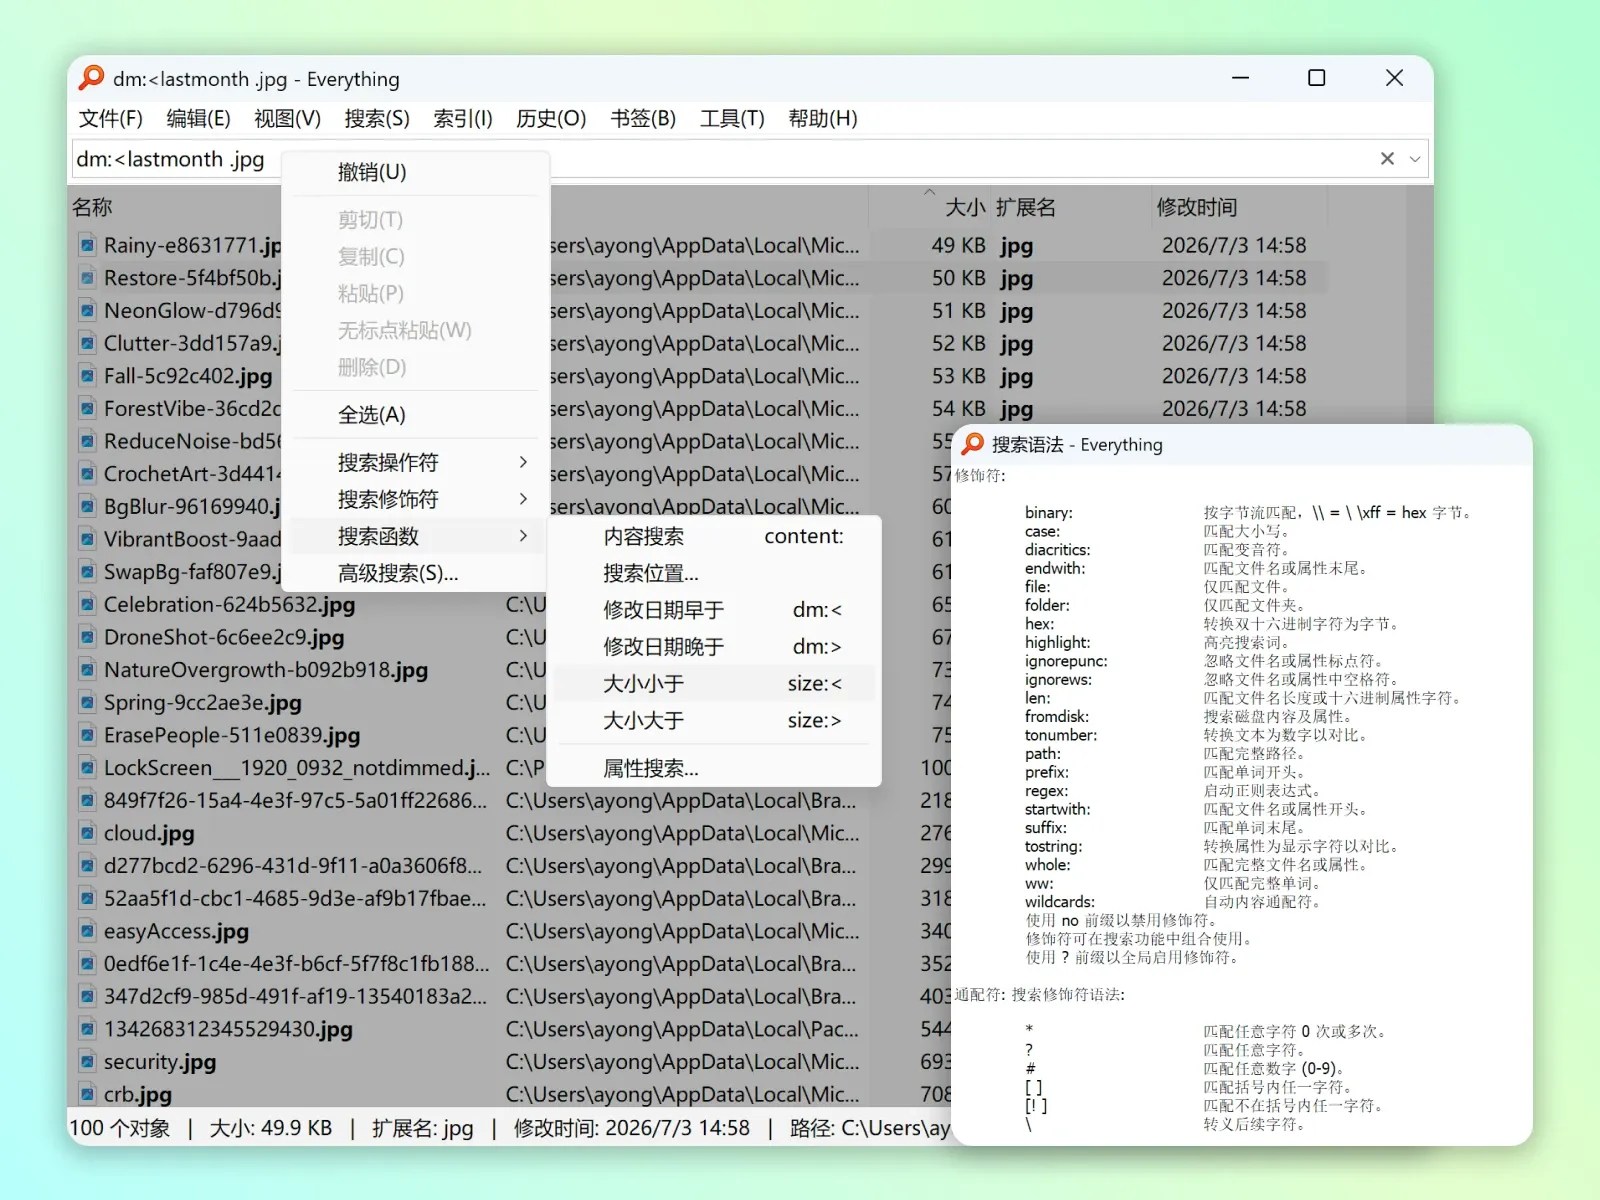The height and width of the screenshot is (1200, 1600).
Task: Select 大小大于 size:> from the submenu
Action: (714, 721)
